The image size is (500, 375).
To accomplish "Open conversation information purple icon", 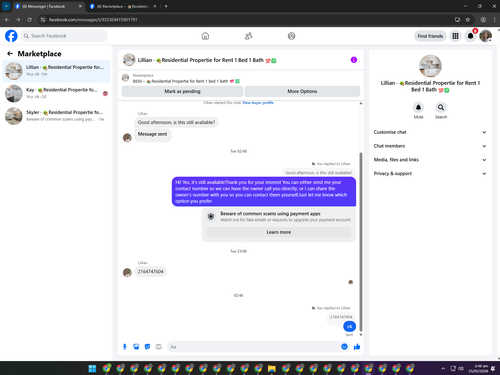I will click(354, 60).
